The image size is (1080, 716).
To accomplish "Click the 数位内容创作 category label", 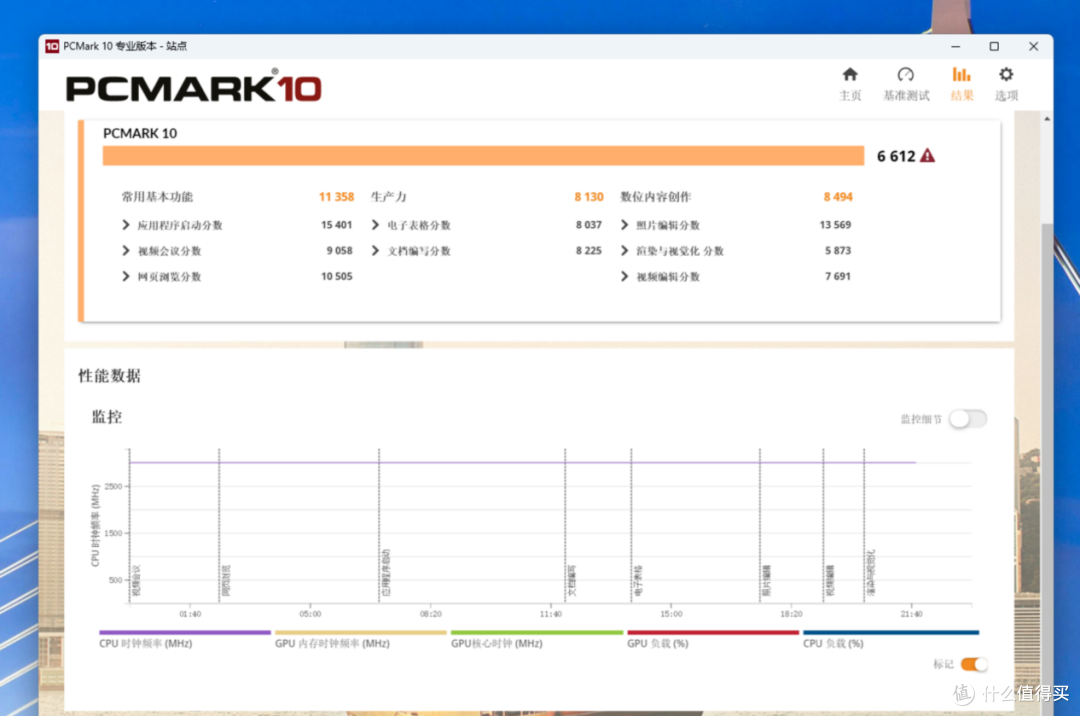I will (656, 197).
